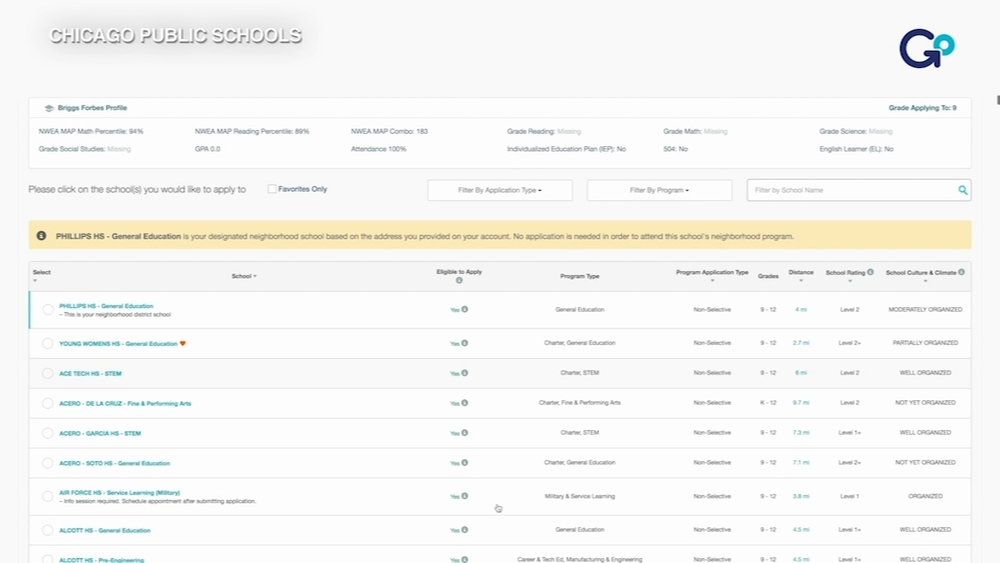Viewport: 1000px width, 563px height.
Task: Click the Briggs Forbes Profile graduation cap icon
Action: pos(48,108)
